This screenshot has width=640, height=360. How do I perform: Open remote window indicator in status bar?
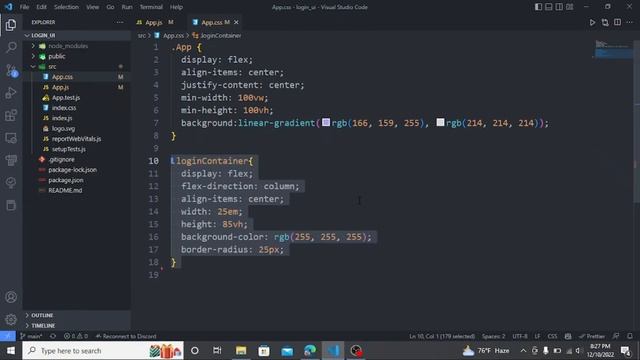tap(8, 336)
